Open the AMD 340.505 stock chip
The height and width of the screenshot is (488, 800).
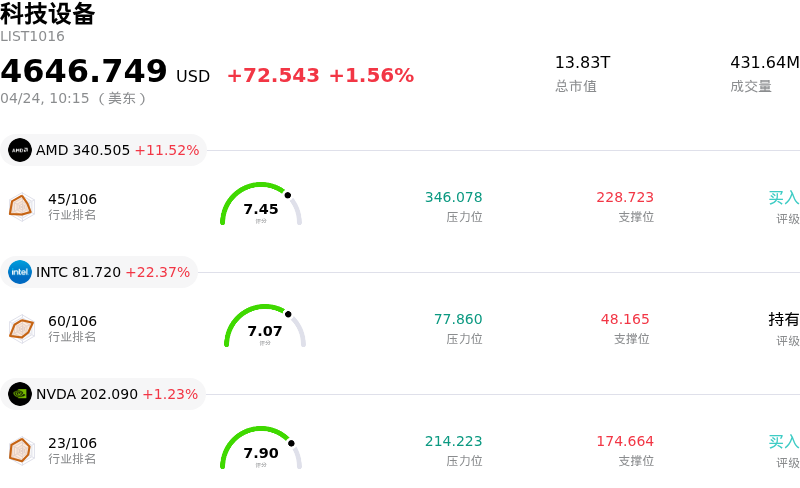(104, 150)
